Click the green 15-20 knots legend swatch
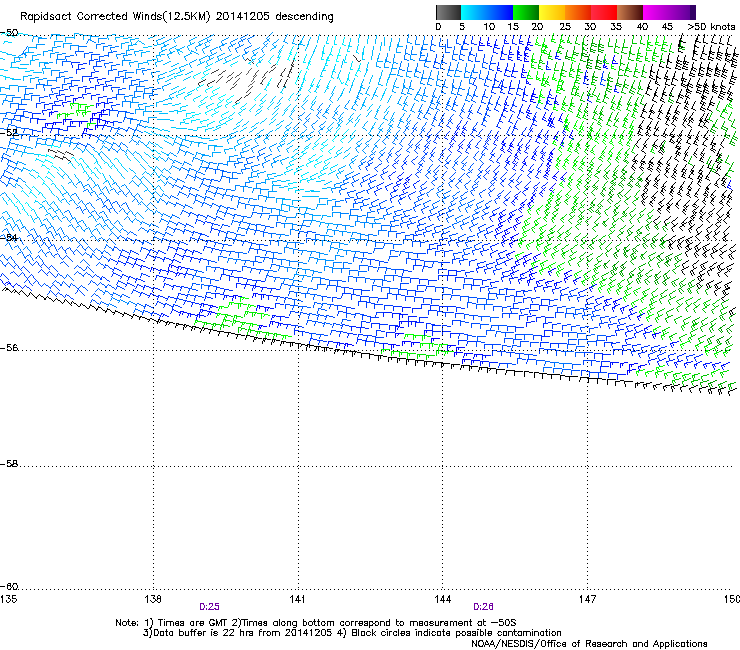This screenshot has width=740, height=650. (x=526, y=12)
